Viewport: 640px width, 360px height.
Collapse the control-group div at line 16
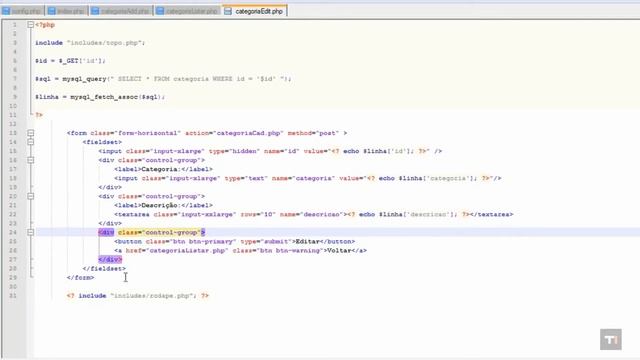click(x=31, y=160)
